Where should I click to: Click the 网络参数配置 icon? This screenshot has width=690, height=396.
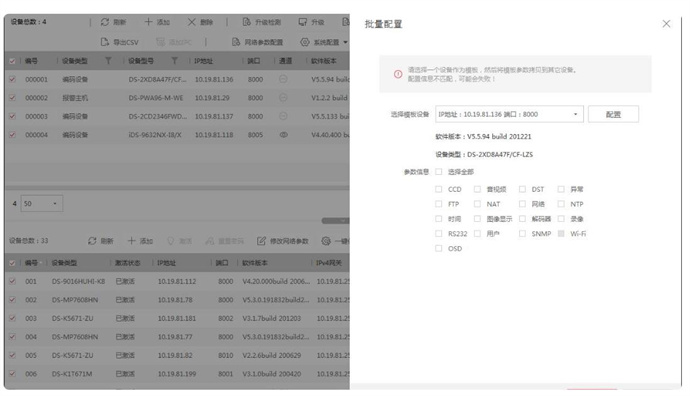[x=236, y=42]
